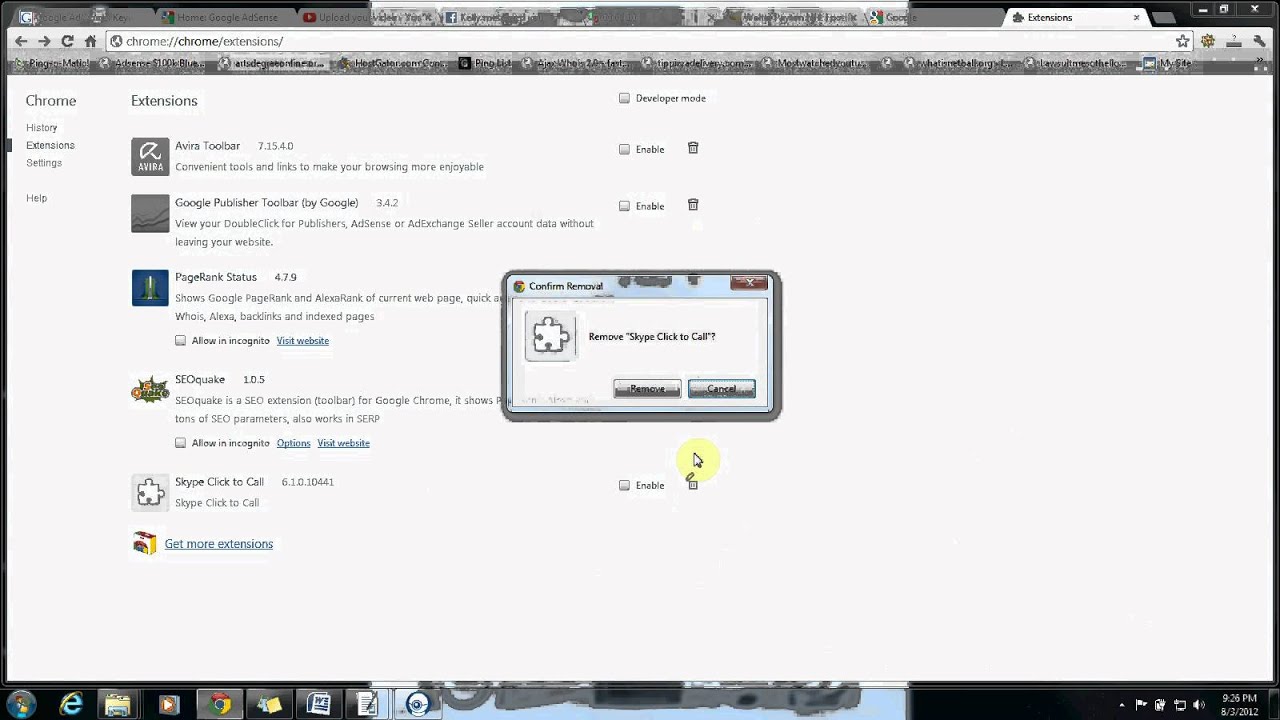Open Microsoft Word from taskbar
The width and height of the screenshot is (1280, 720).
click(x=319, y=704)
